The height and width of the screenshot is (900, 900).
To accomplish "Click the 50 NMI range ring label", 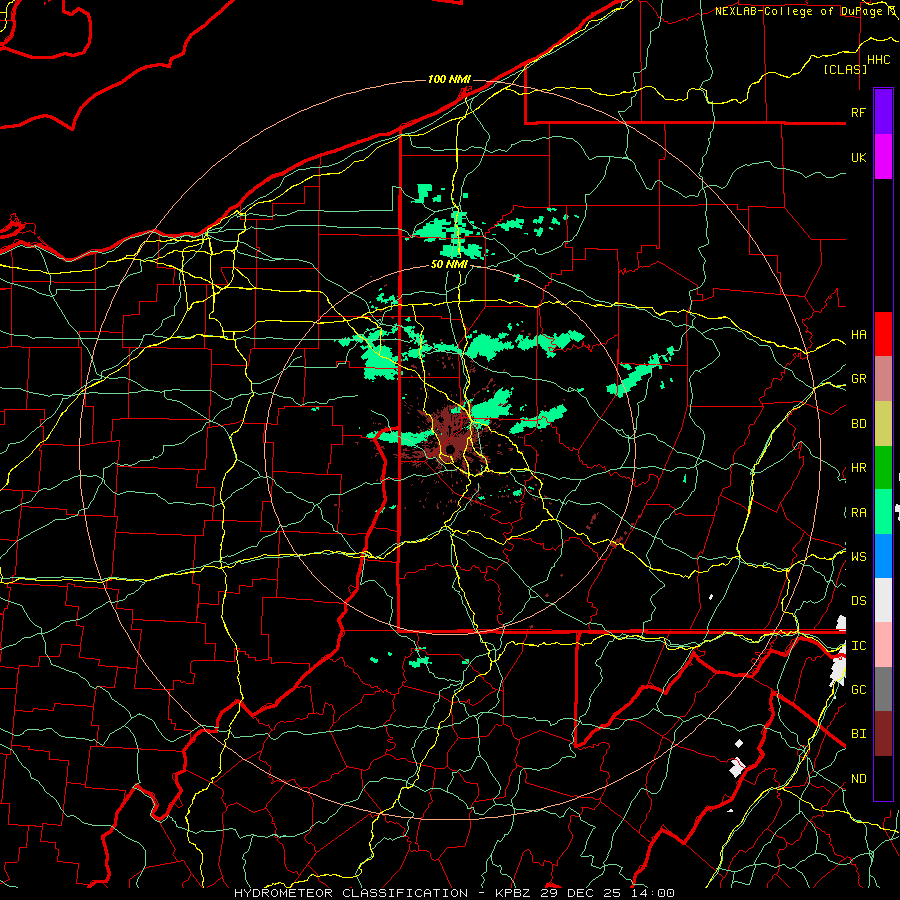I will coord(449,264).
